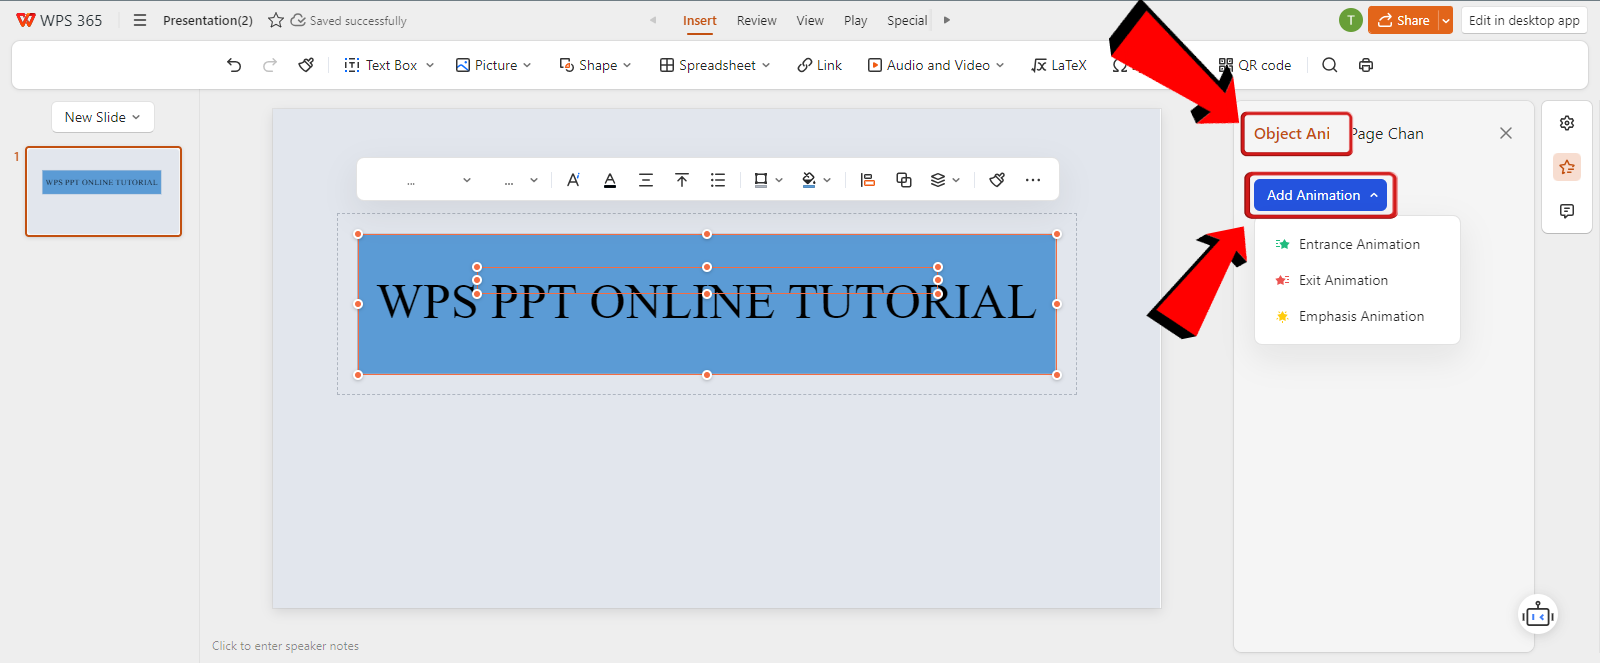Click the Add Animation button
Image resolution: width=1600 pixels, height=663 pixels.
(1320, 195)
